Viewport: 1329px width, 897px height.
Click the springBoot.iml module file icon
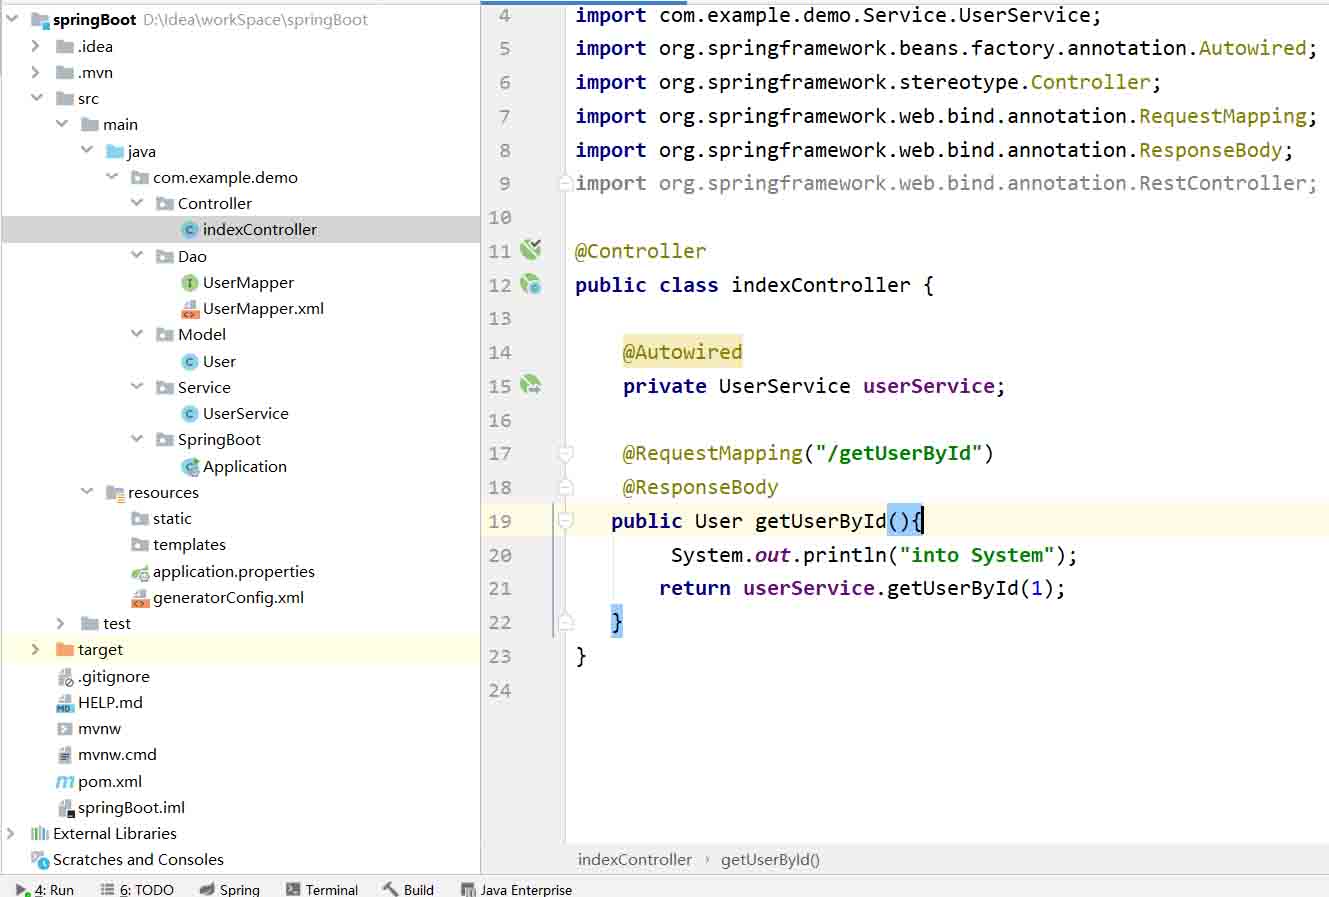pyautogui.click(x=65, y=808)
